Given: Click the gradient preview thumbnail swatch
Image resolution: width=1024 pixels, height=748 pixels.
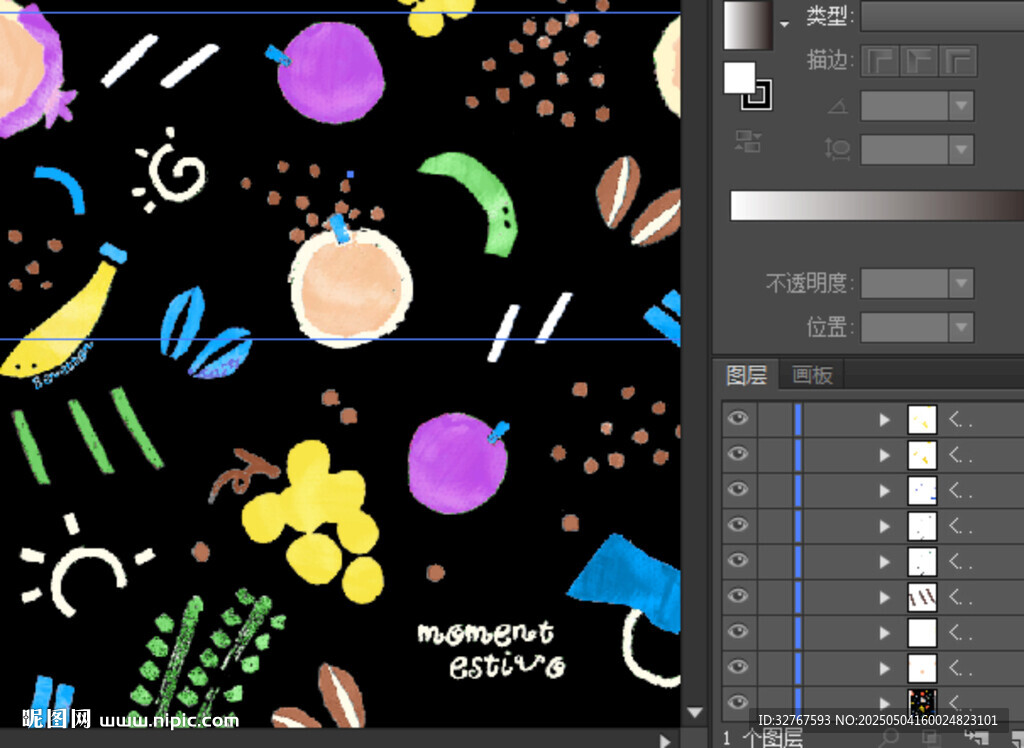Looking at the screenshot, I should (x=748, y=24).
